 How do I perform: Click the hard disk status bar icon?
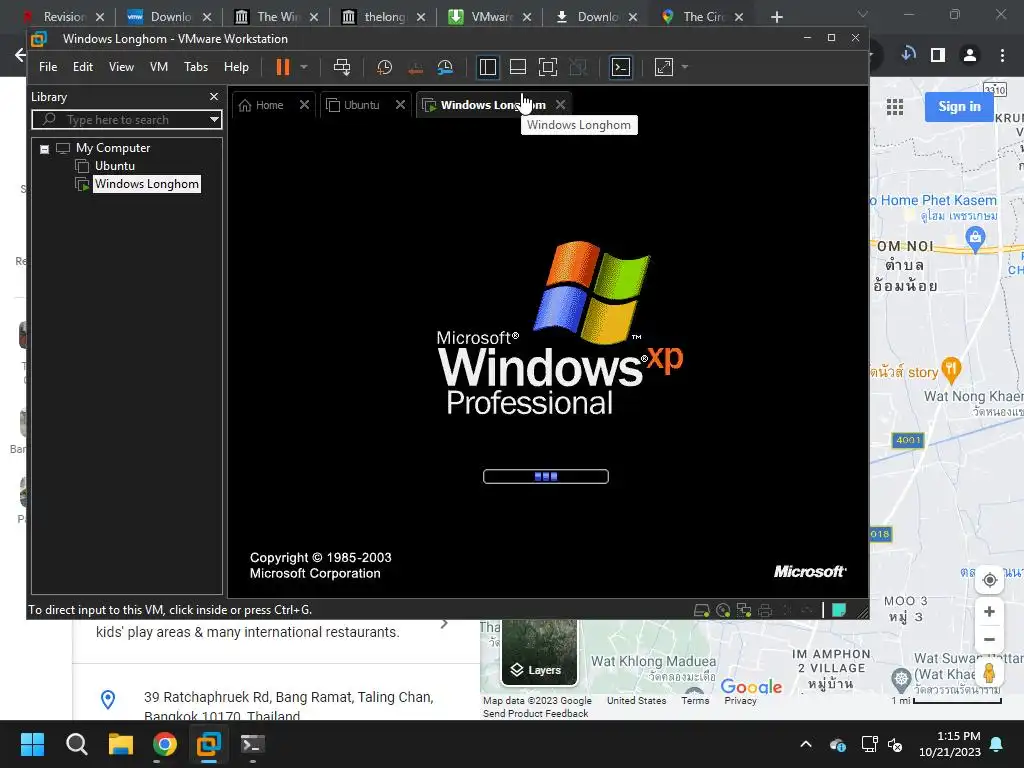[701, 610]
